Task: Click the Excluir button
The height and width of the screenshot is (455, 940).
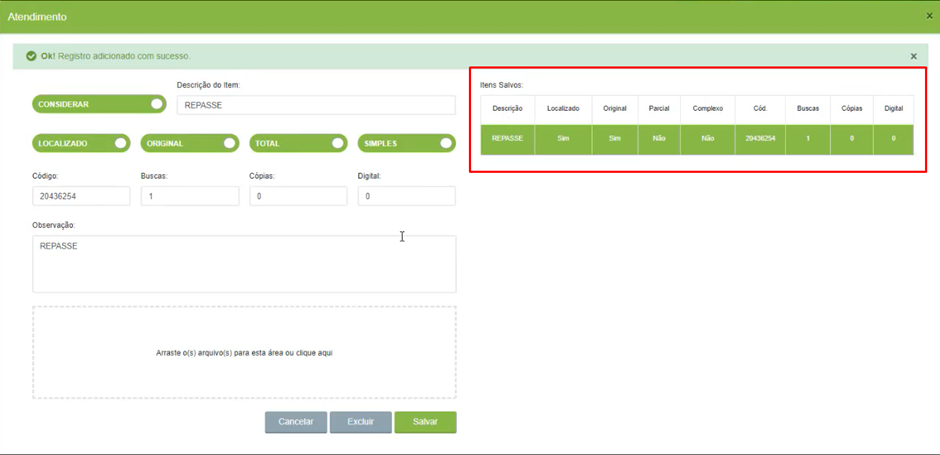Action: coord(360,422)
